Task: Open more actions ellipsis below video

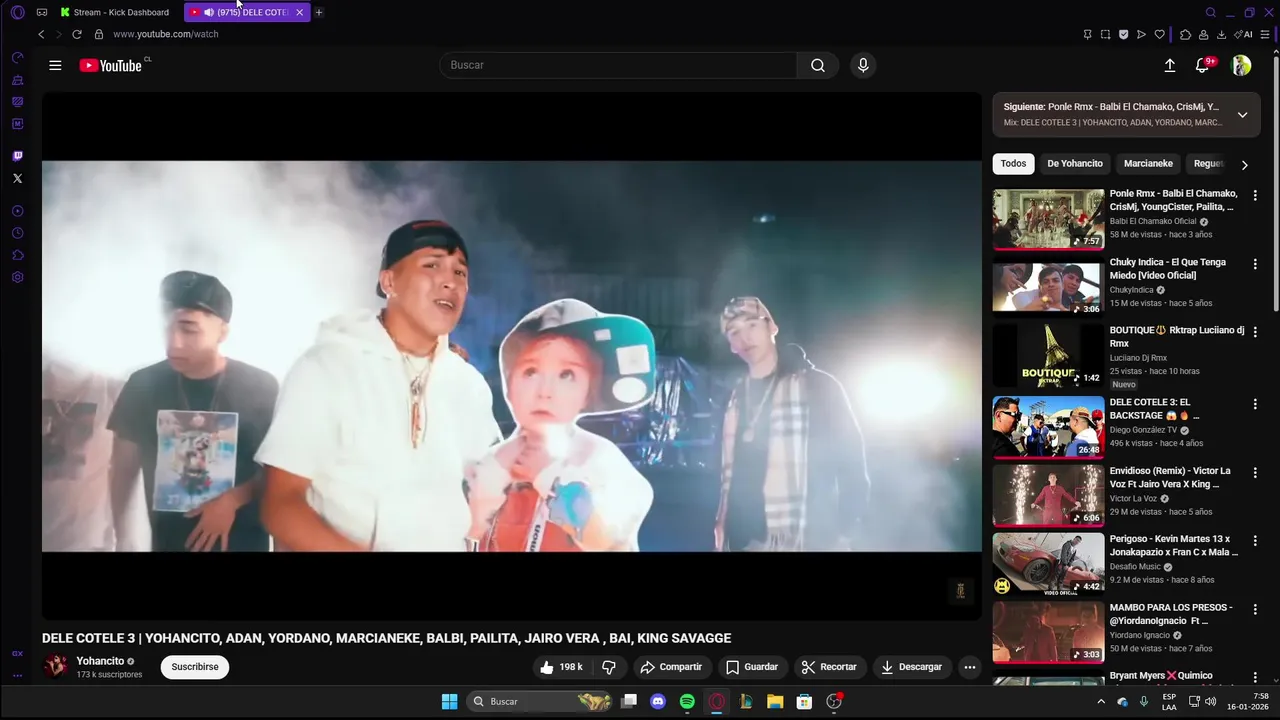Action: [x=969, y=667]
